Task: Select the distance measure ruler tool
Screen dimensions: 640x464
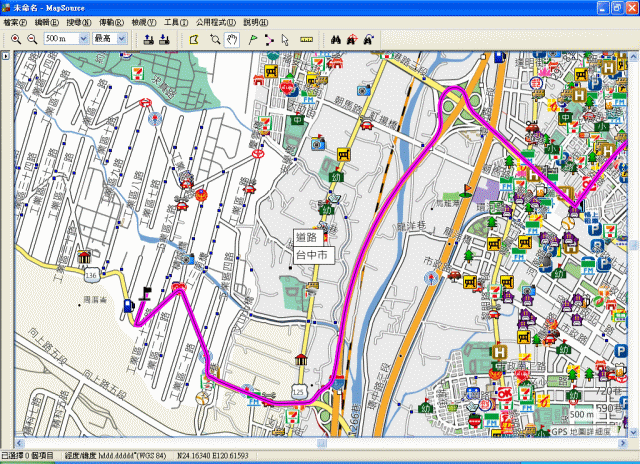Action: click(306, 39)
